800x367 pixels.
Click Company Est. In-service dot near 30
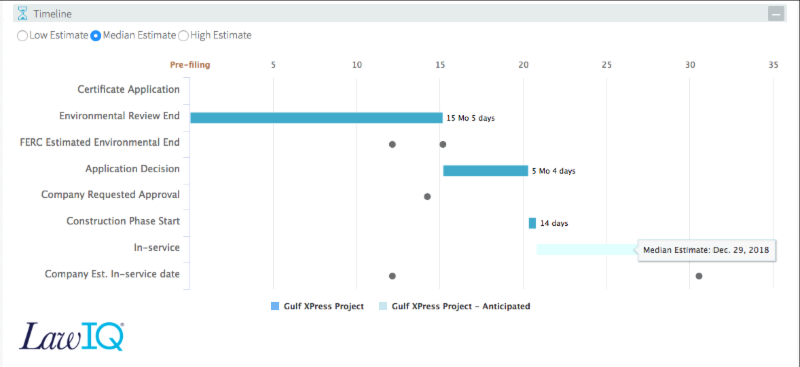coord(699,276)
